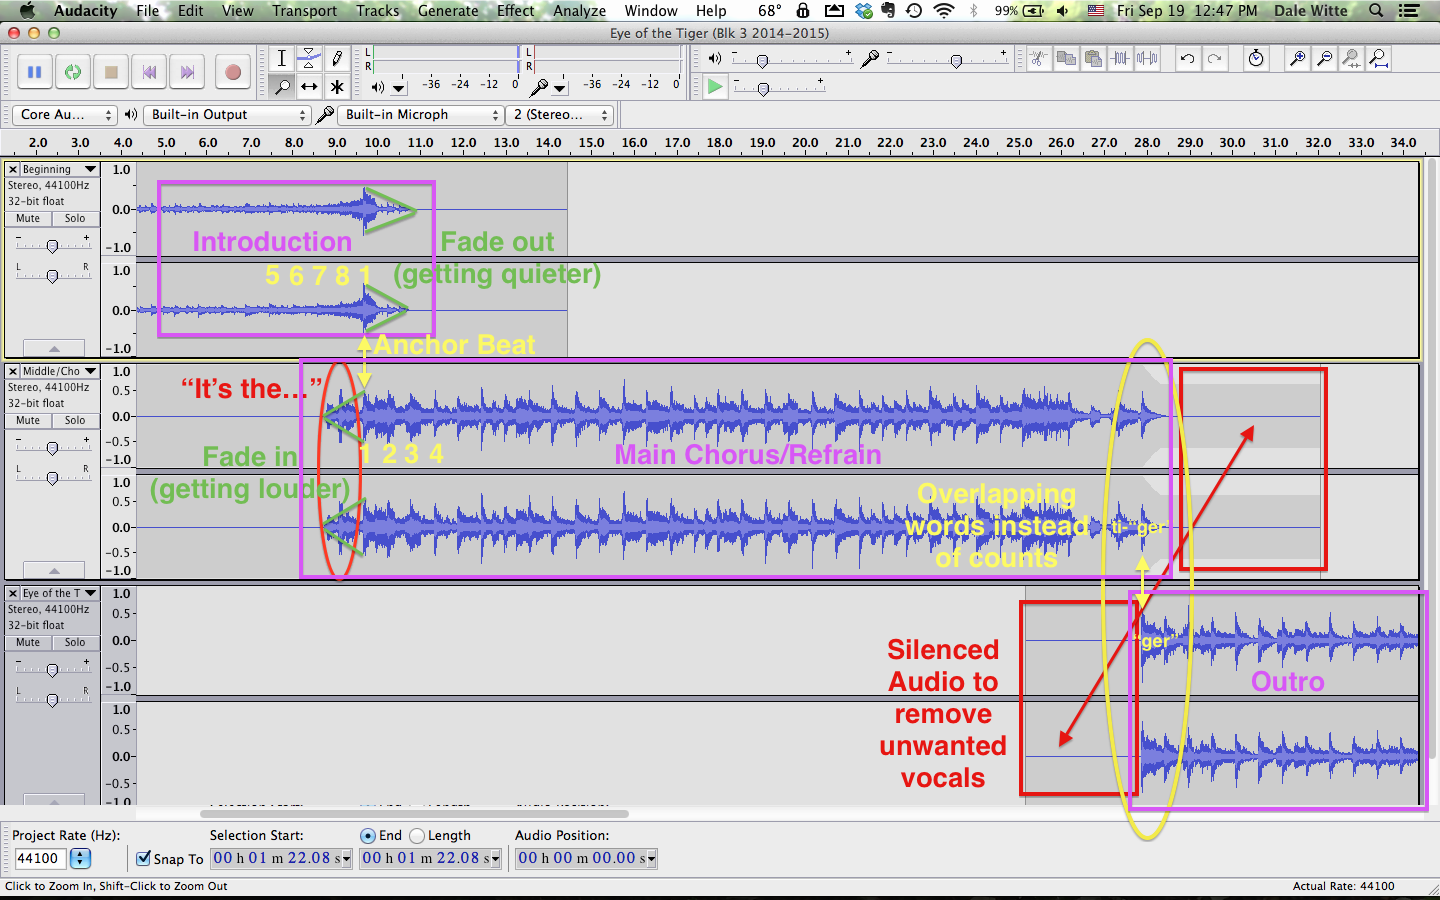Select the Selection (I-beam) tool

[x=282, y=58]
